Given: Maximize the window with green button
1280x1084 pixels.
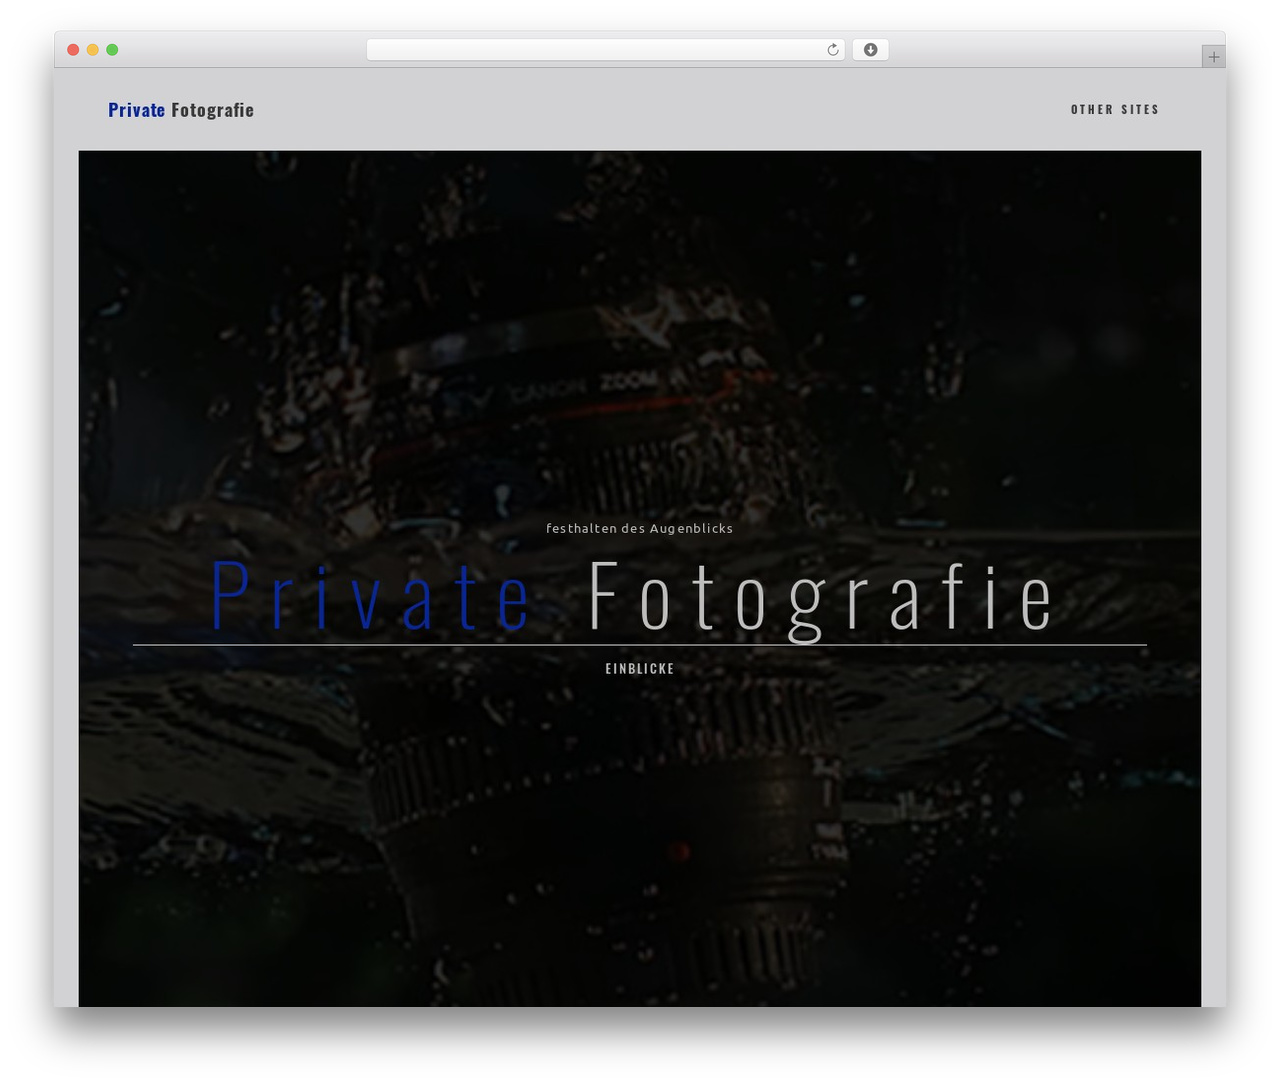Looking at the screenshot, I should click(112, 50).
